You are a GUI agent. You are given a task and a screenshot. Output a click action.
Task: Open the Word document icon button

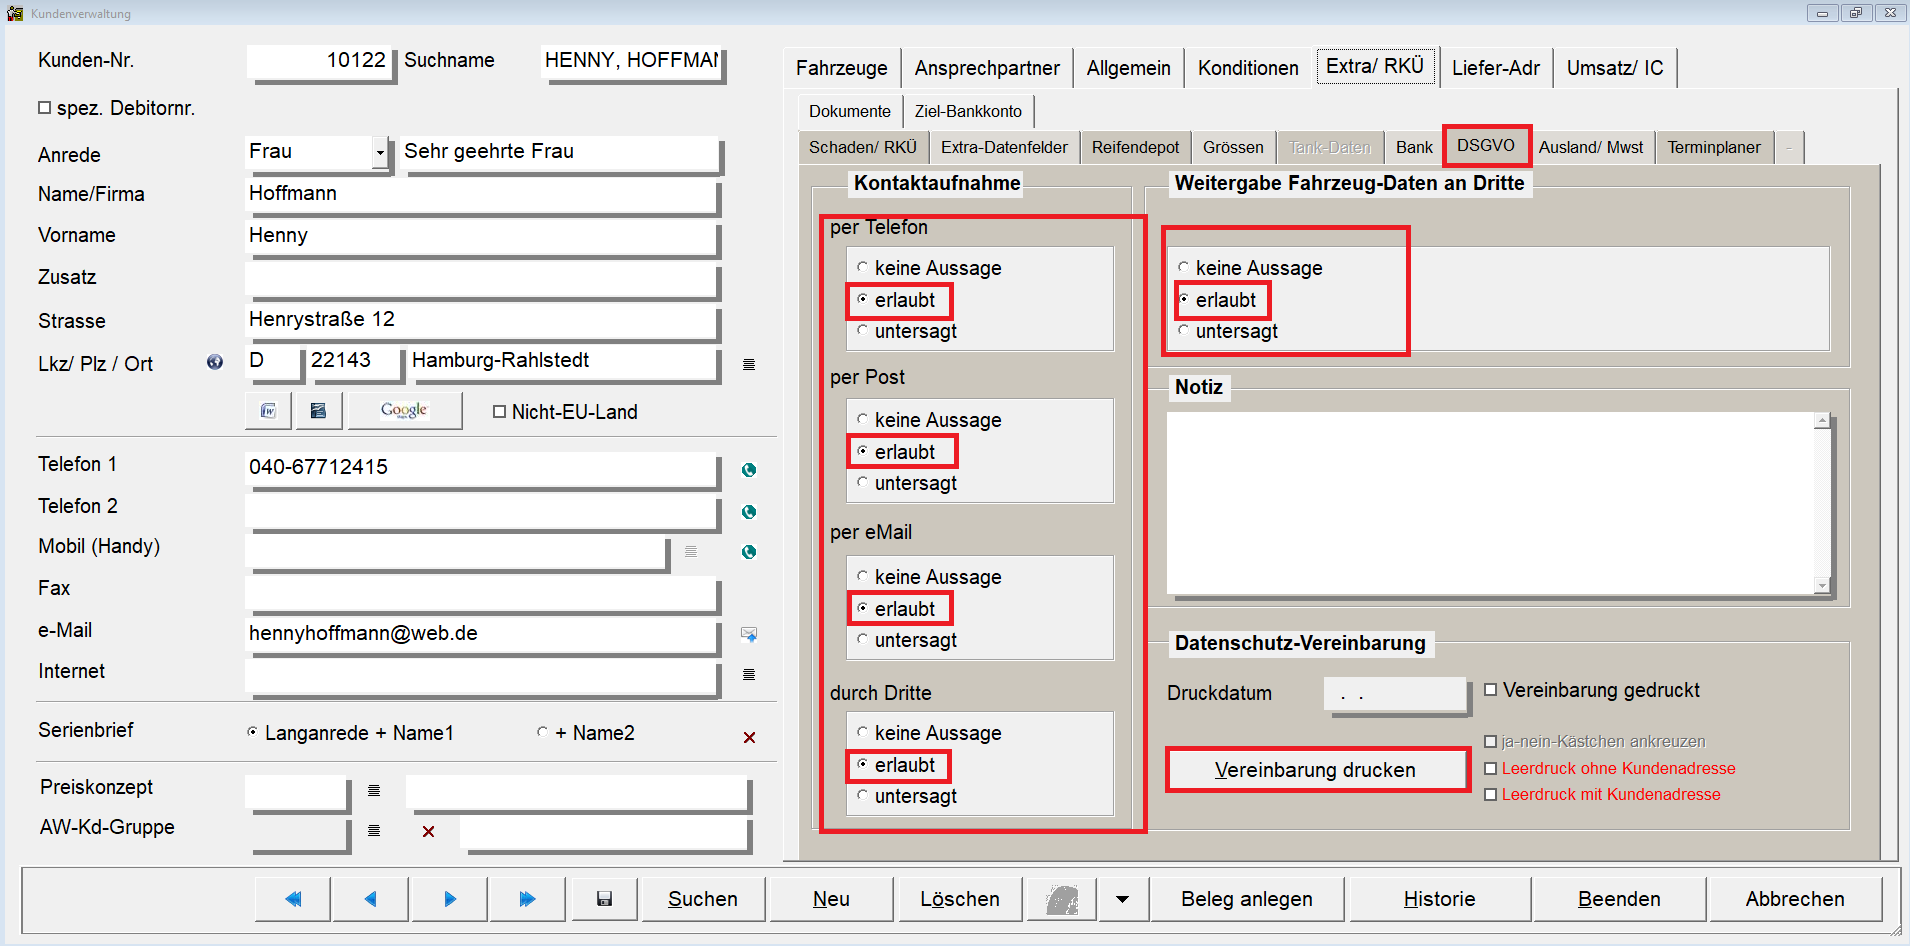click(268, 411)
